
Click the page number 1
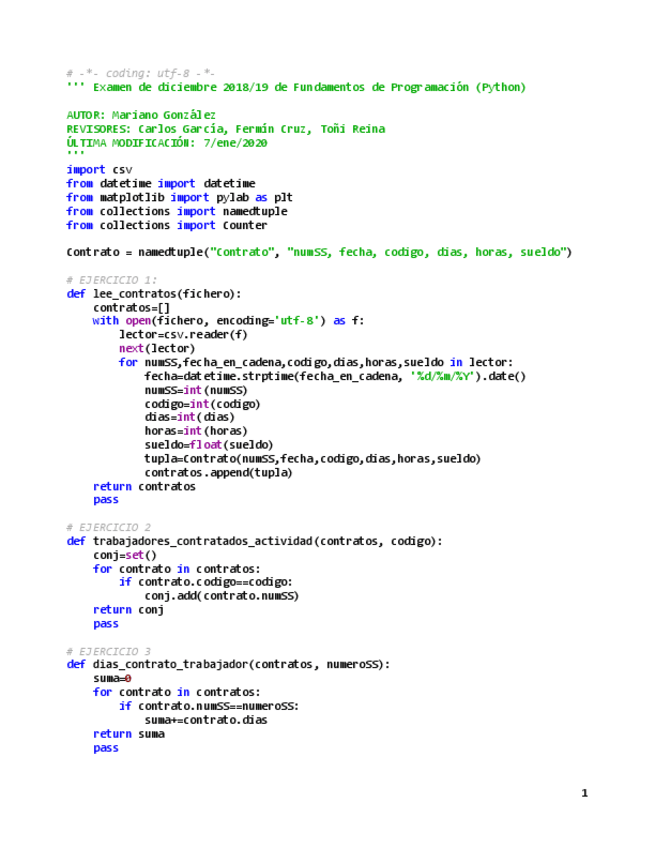(584, 793)
